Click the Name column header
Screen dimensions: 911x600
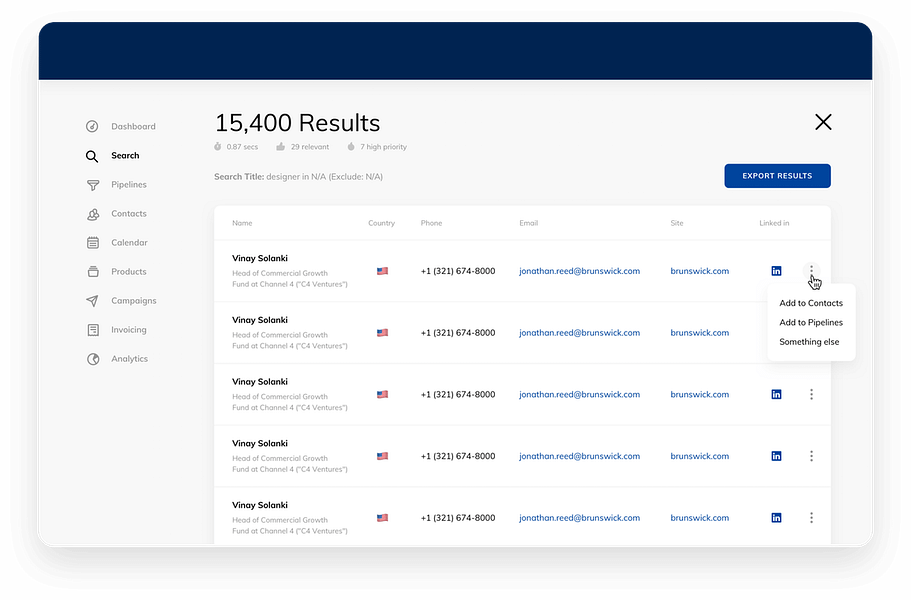click(x=242, y=223)
